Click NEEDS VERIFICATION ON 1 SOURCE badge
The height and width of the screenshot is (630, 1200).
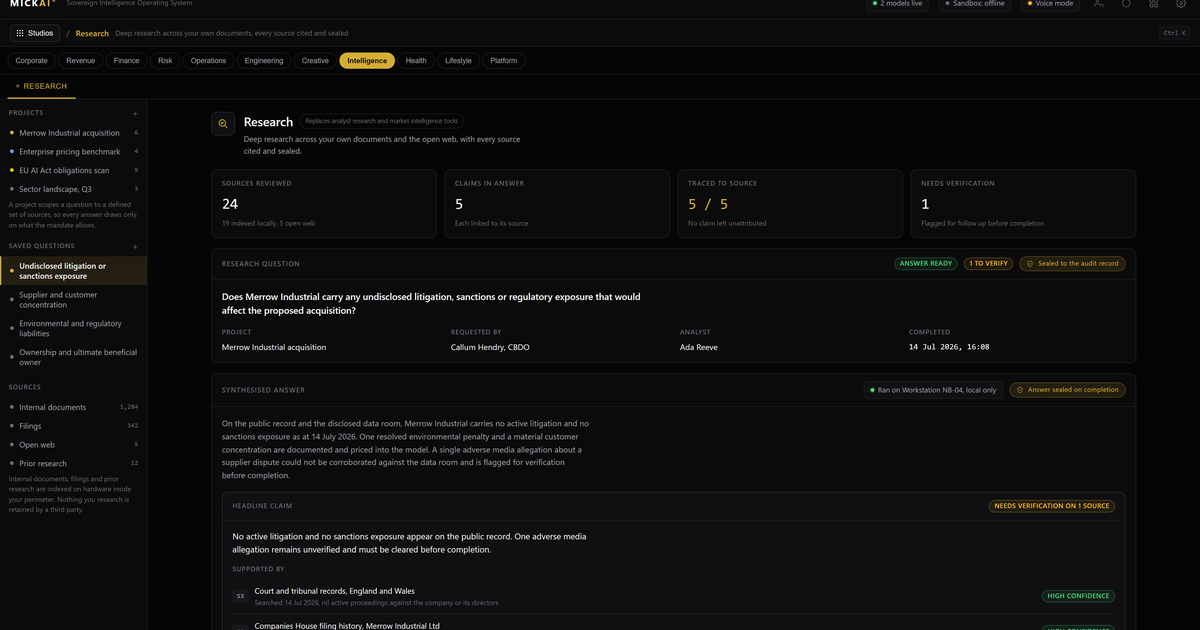[x=1051, y=506]
